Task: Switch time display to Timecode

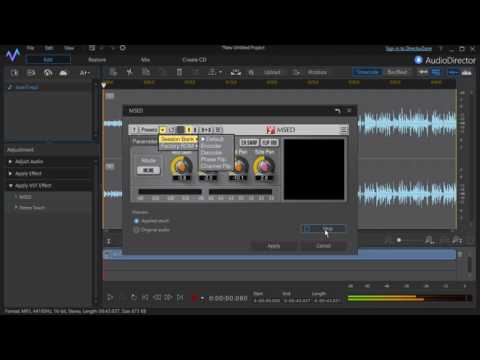Action: [367, 72]
